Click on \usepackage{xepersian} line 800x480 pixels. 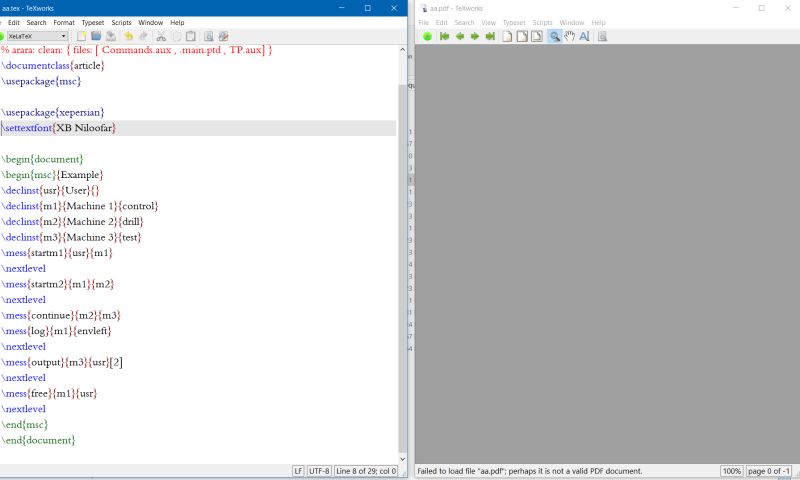[x=53, y=112]
